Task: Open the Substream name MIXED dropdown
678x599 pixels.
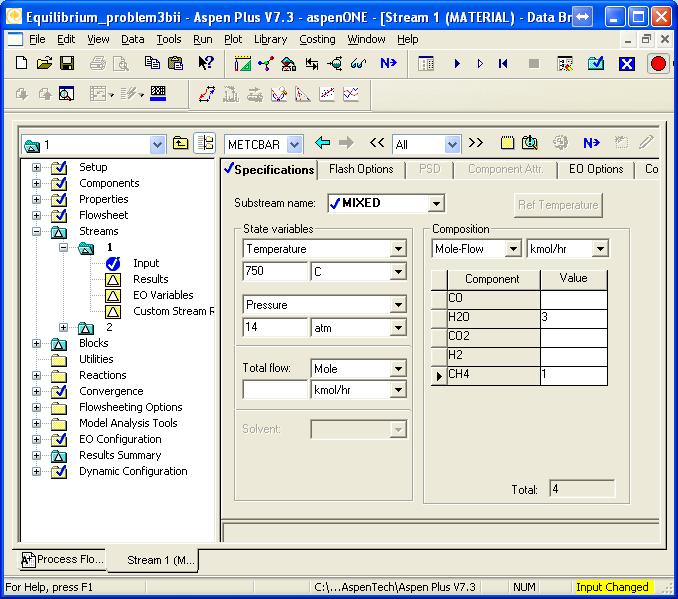Action: [x=436, y=203]
